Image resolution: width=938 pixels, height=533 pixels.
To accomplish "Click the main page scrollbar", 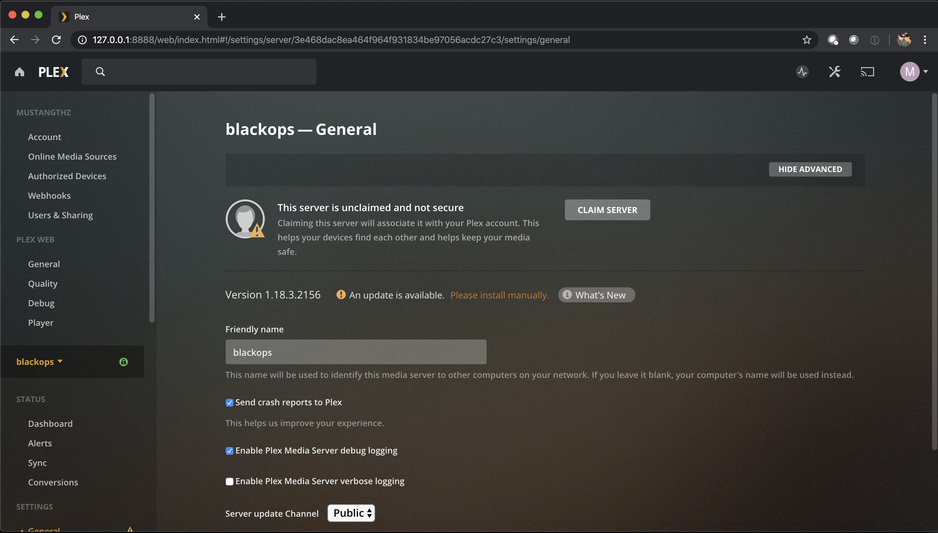I will (x=934, y=271).
